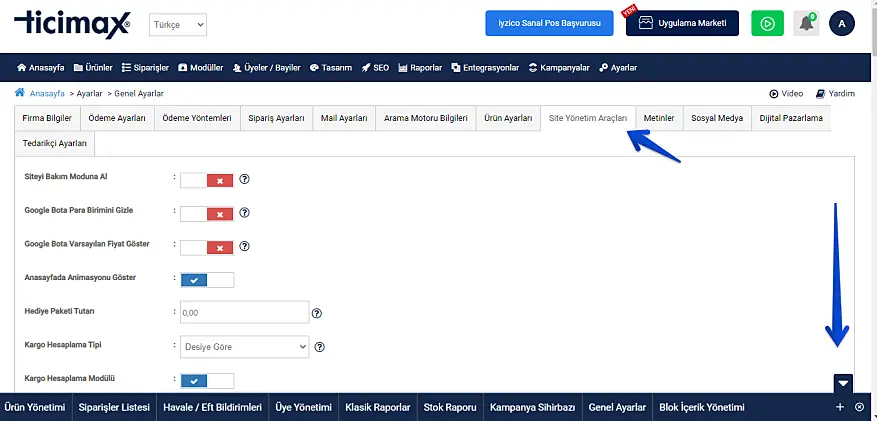Viewport: 877px width, 421px height.
Task: Click the Anasayfa breadcrumb link
Action: pos(47,94)
